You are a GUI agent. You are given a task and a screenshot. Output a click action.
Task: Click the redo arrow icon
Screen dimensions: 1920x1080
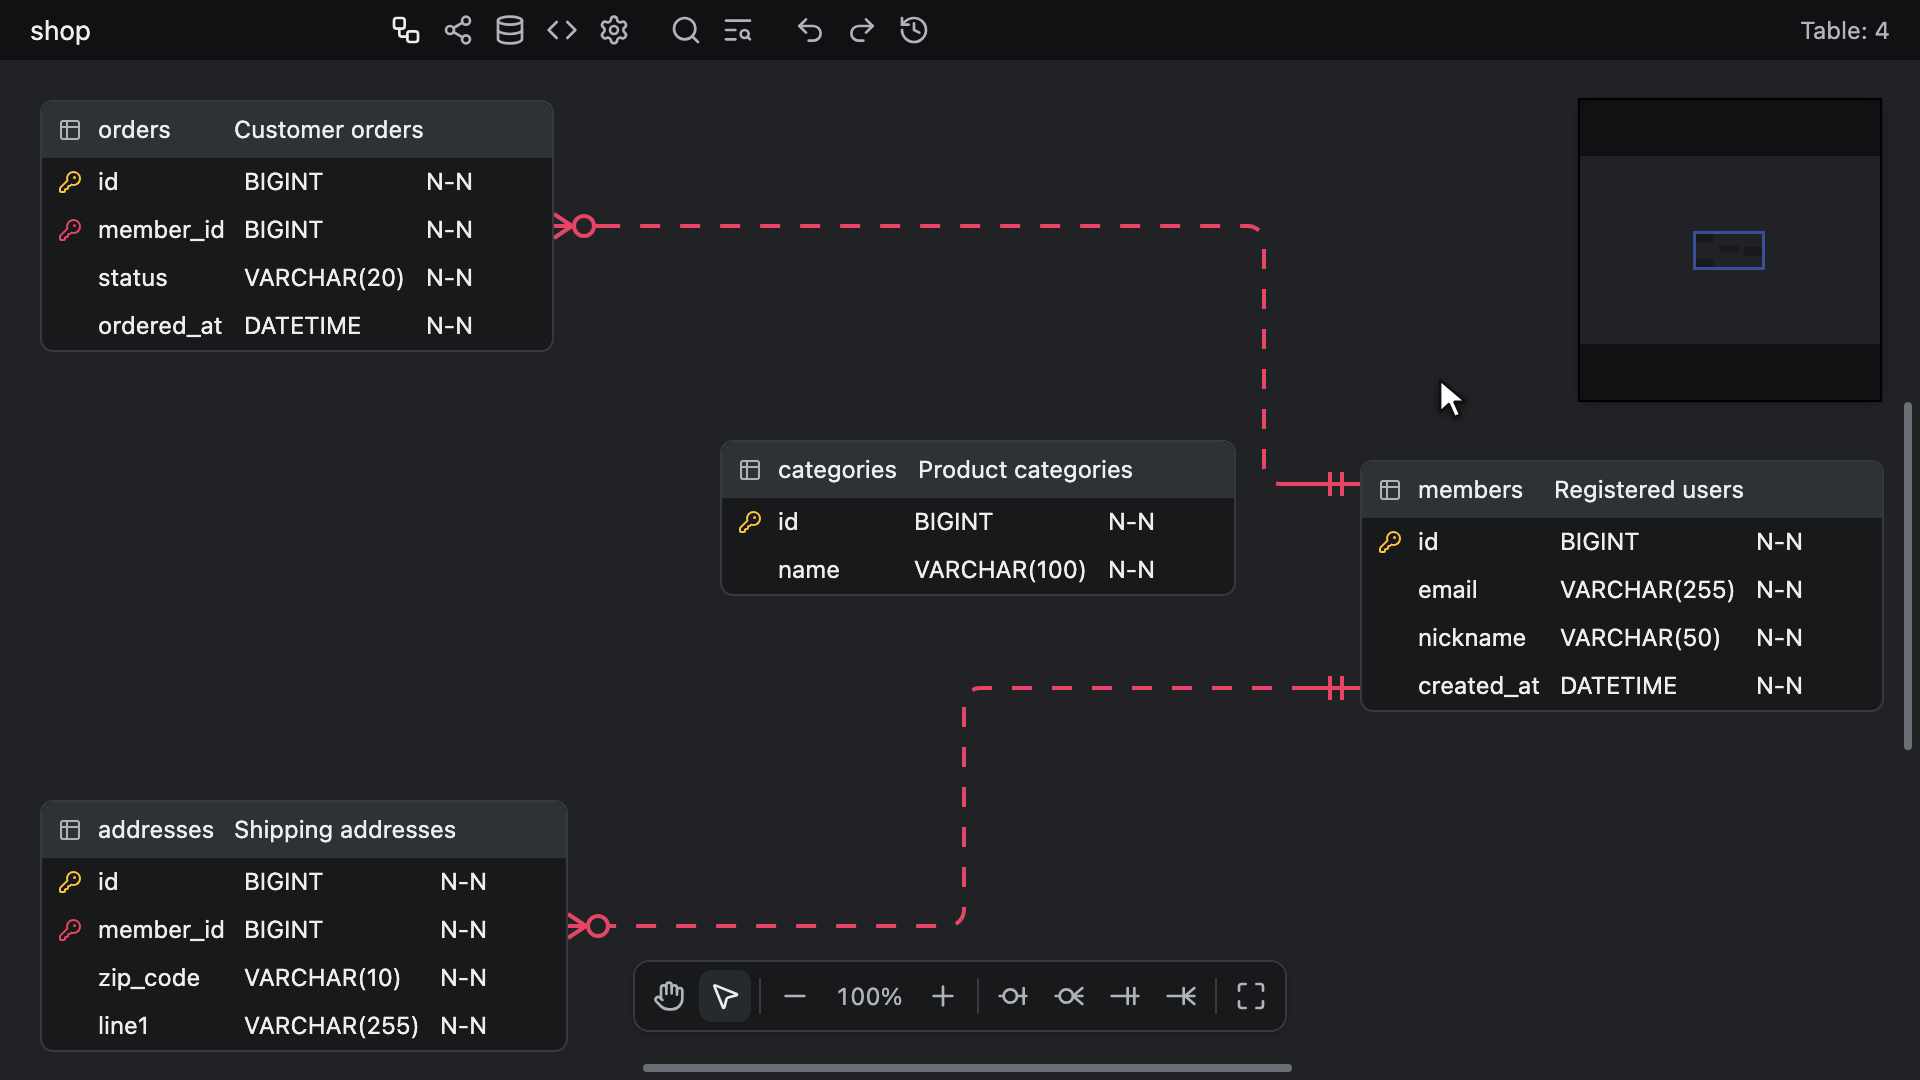[862, 30]
